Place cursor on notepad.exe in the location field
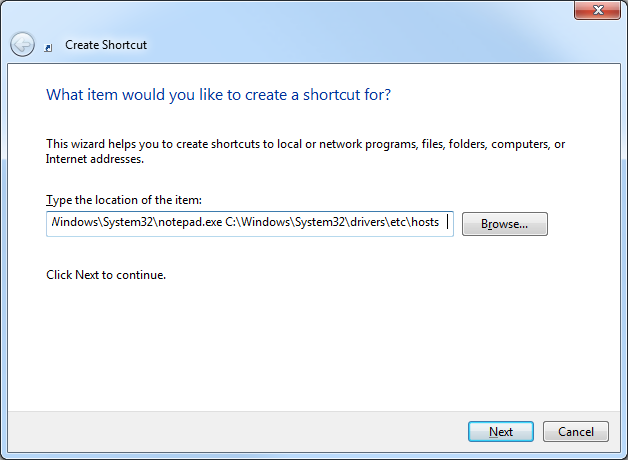Image resolution: width=628 pixels, height=460 pixels. pyautogui.click(x=190, y=222)
